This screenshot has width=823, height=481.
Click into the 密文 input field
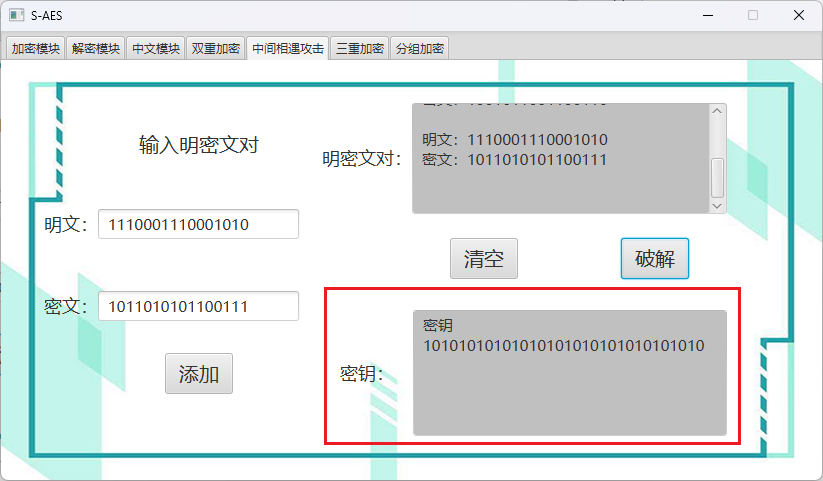click(x=198, y=307)
